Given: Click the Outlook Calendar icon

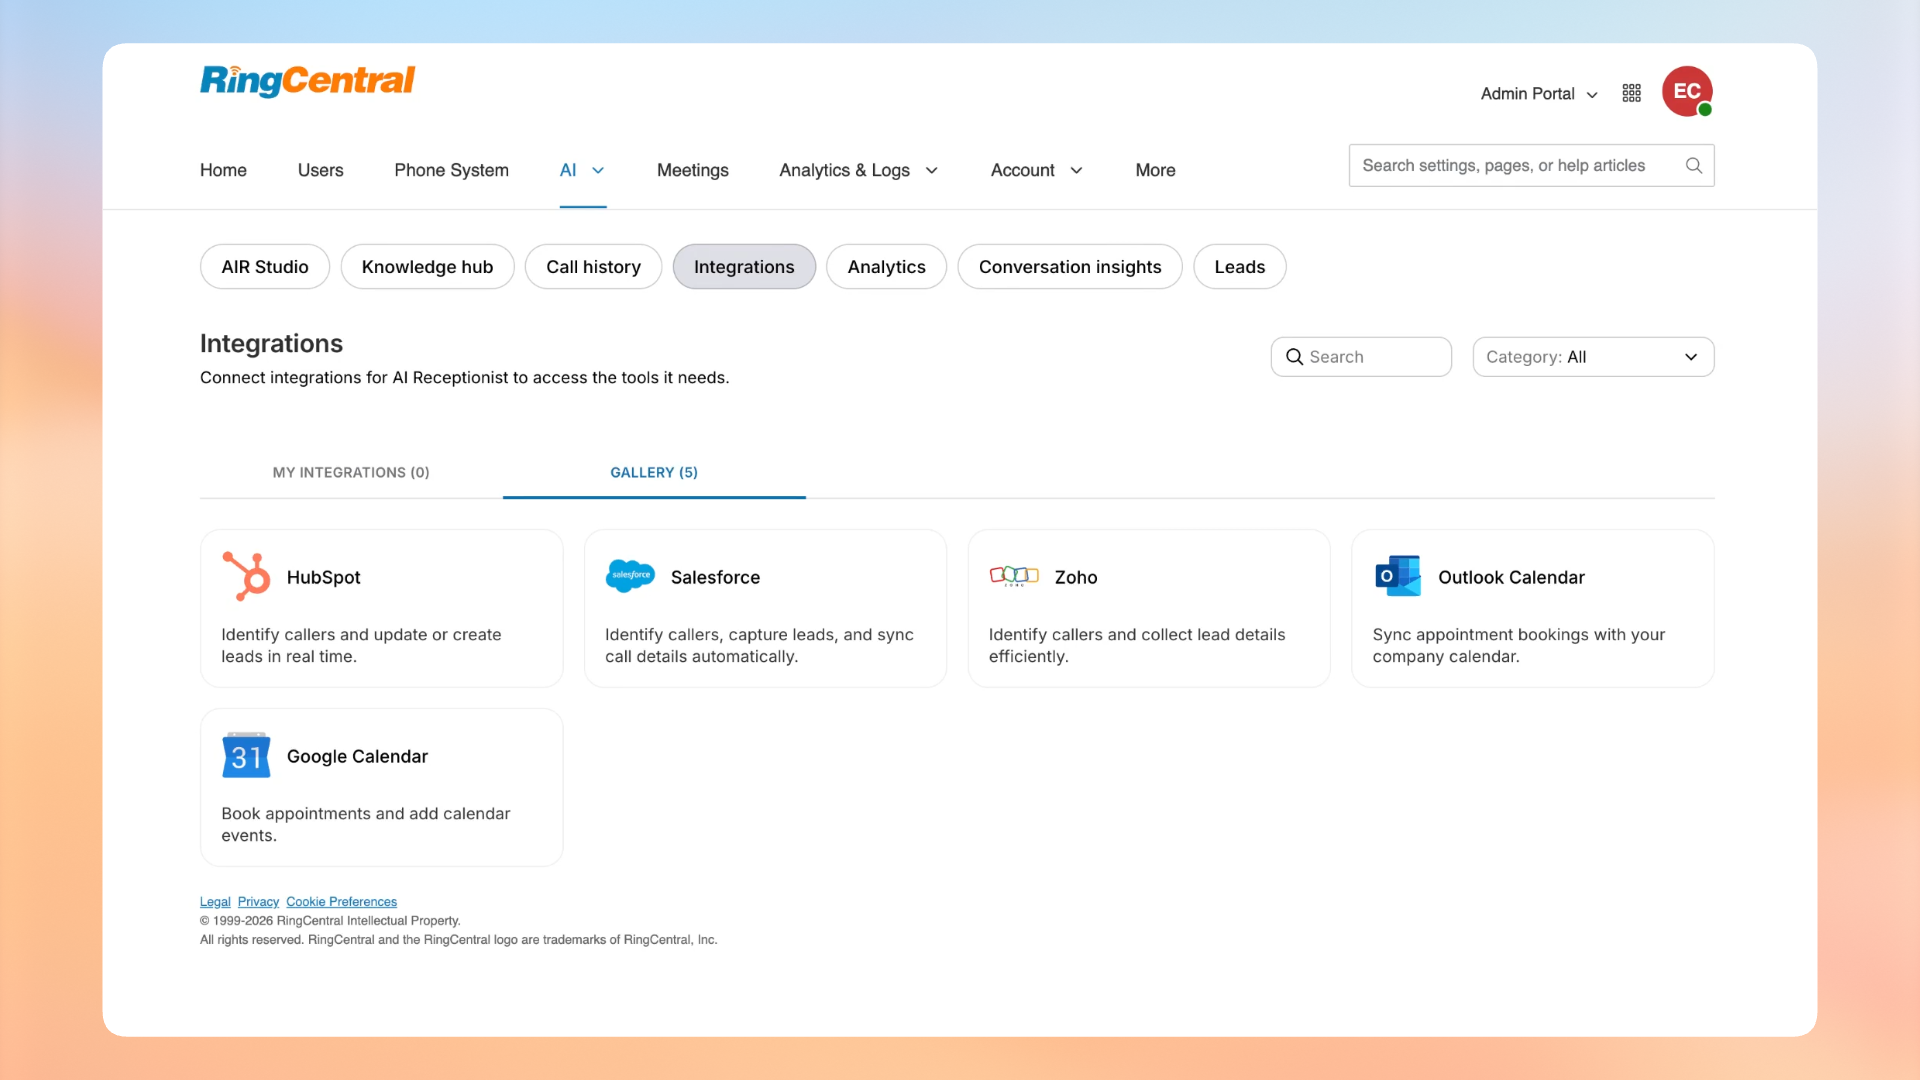Looking at the screenshot, I should click(x=1397, y=575).
